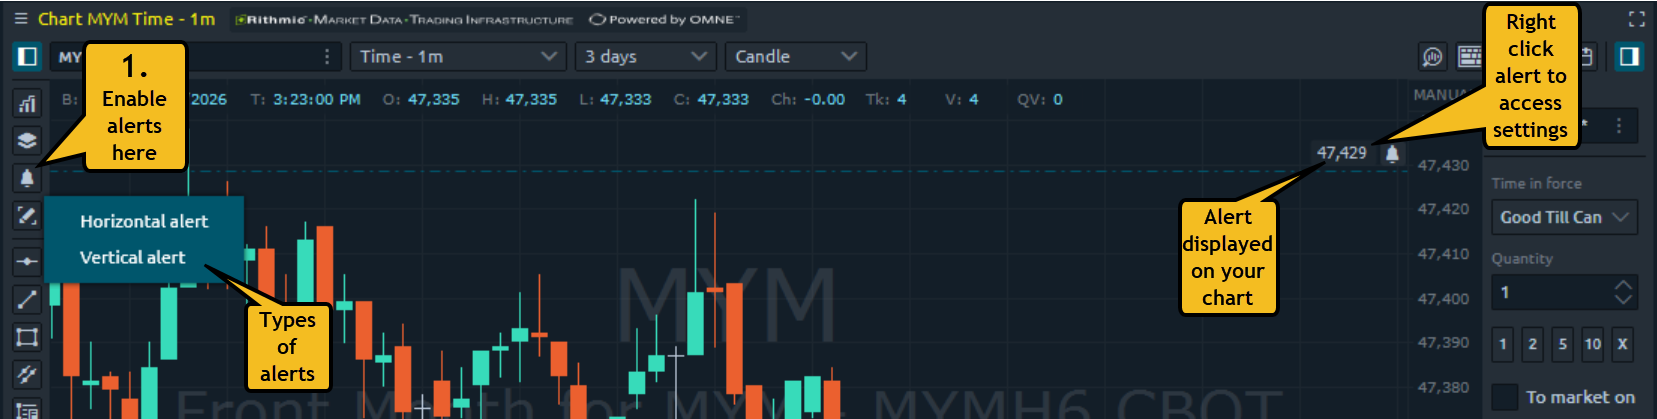1657x419 pixels.
Task: Click the alert bell next to 47,429
Action: point(1392,153)
